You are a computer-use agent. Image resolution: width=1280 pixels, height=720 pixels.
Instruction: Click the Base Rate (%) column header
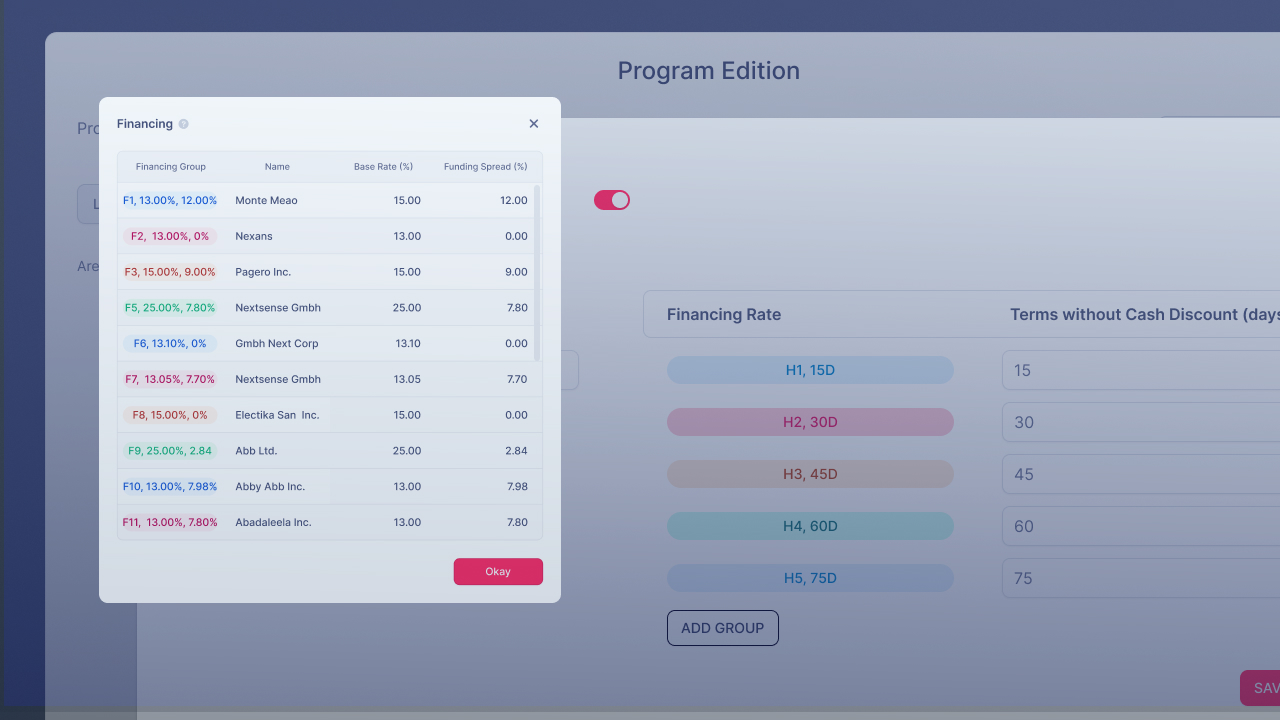[383, 167]
